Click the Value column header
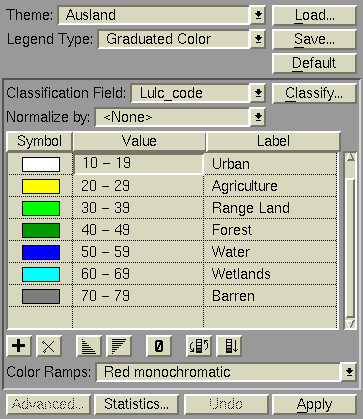 tap(139, 141)
